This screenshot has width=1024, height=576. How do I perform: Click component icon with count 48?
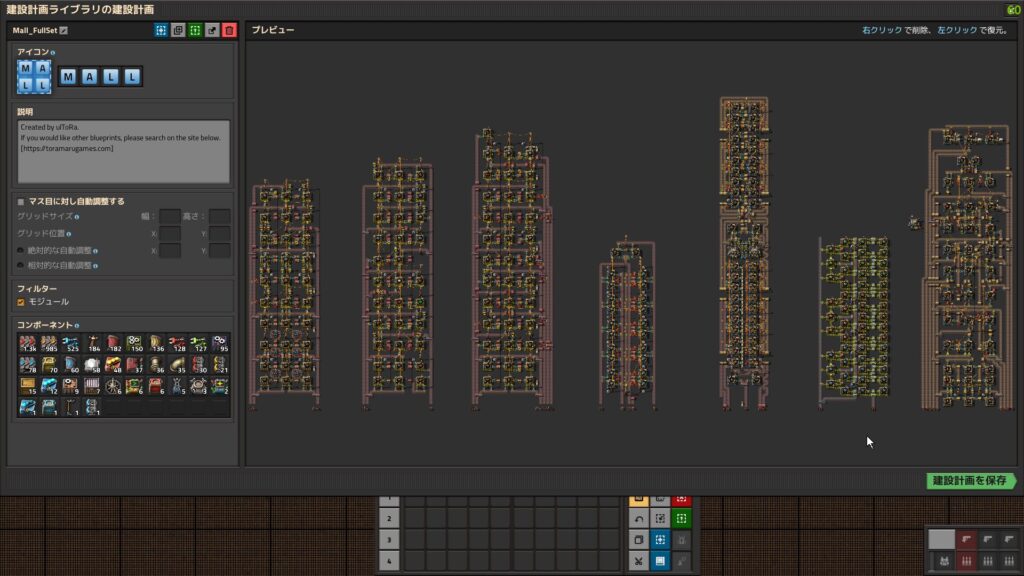[x=113, y=364]
